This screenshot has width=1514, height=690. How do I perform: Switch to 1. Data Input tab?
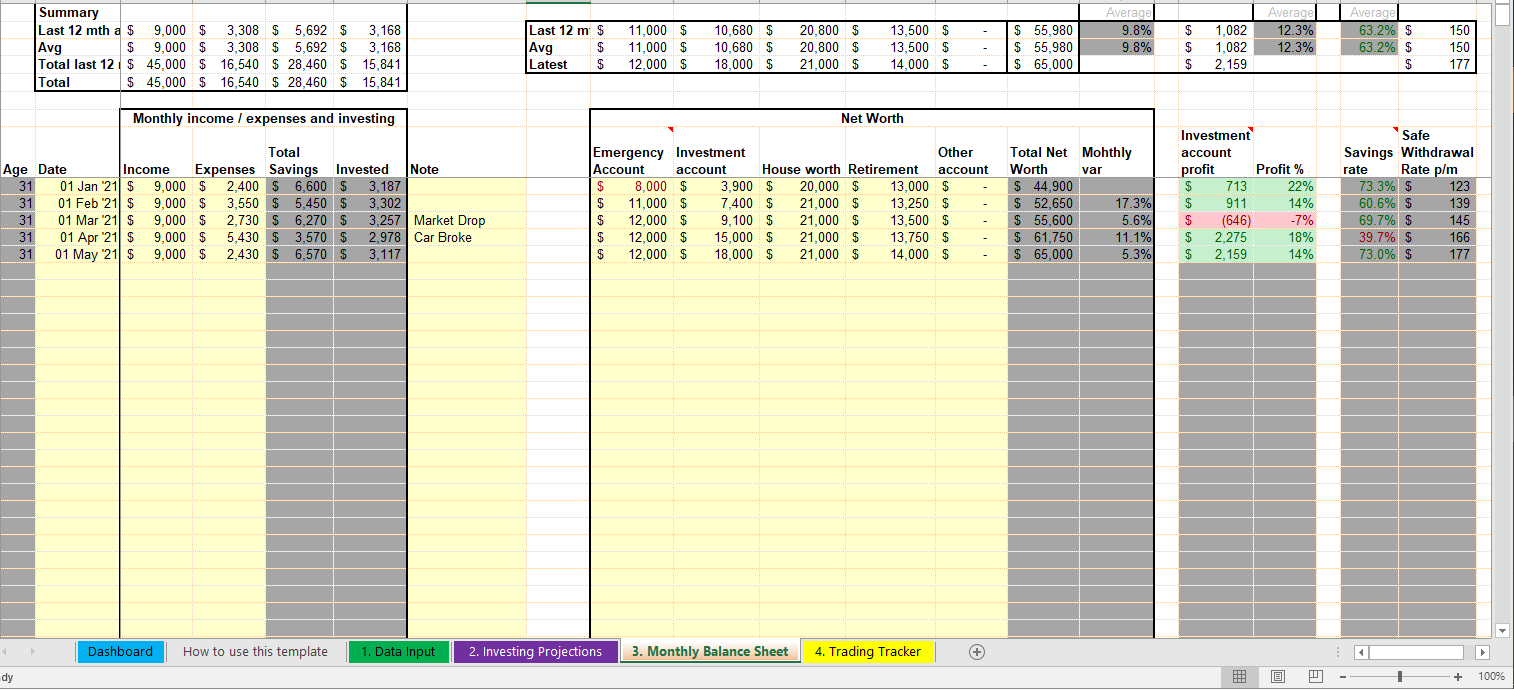click(x=398, y=652)
